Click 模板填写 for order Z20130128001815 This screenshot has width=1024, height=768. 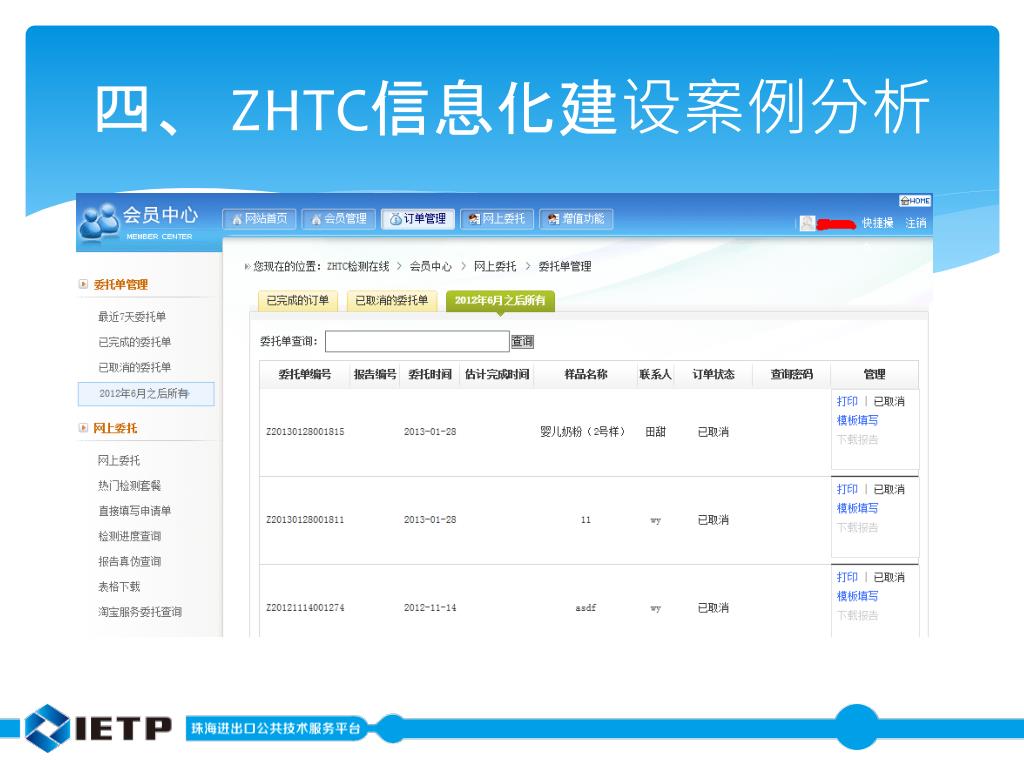point(857,421)
